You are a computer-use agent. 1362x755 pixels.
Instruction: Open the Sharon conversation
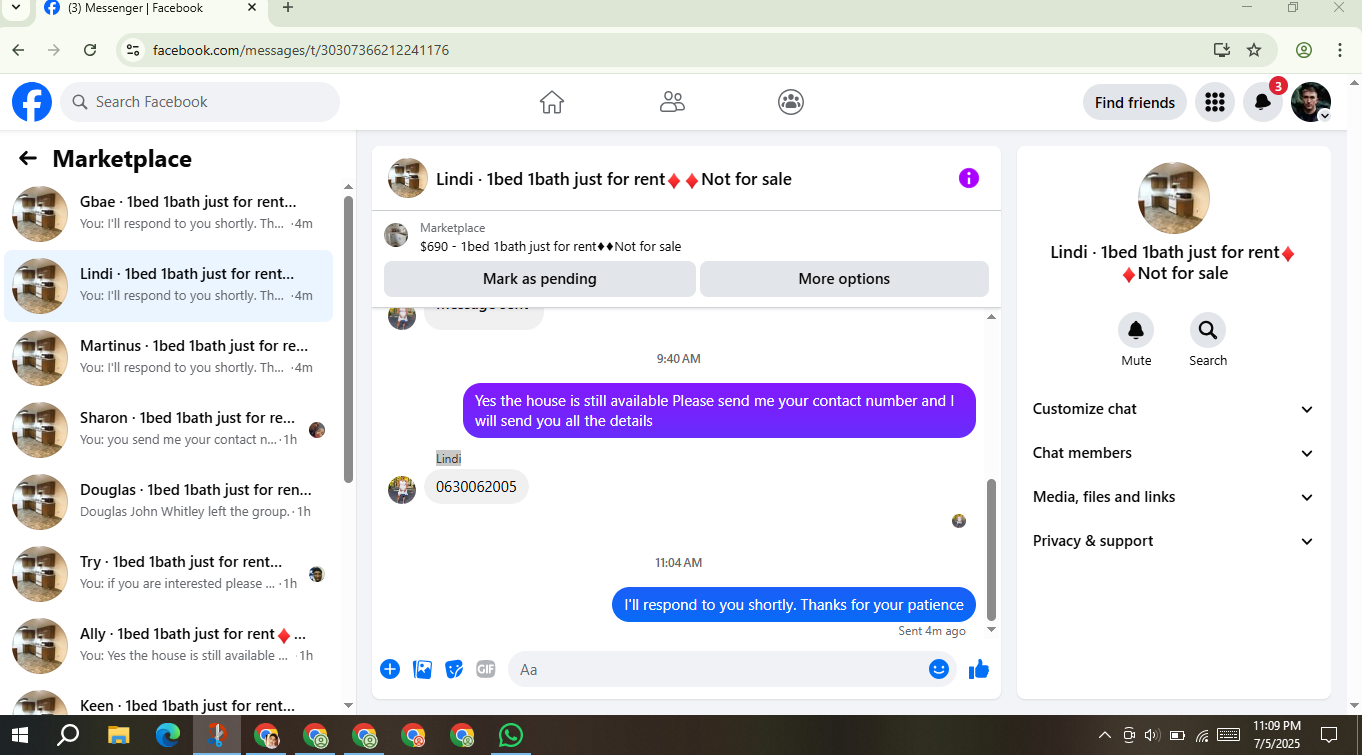[168, 429]
